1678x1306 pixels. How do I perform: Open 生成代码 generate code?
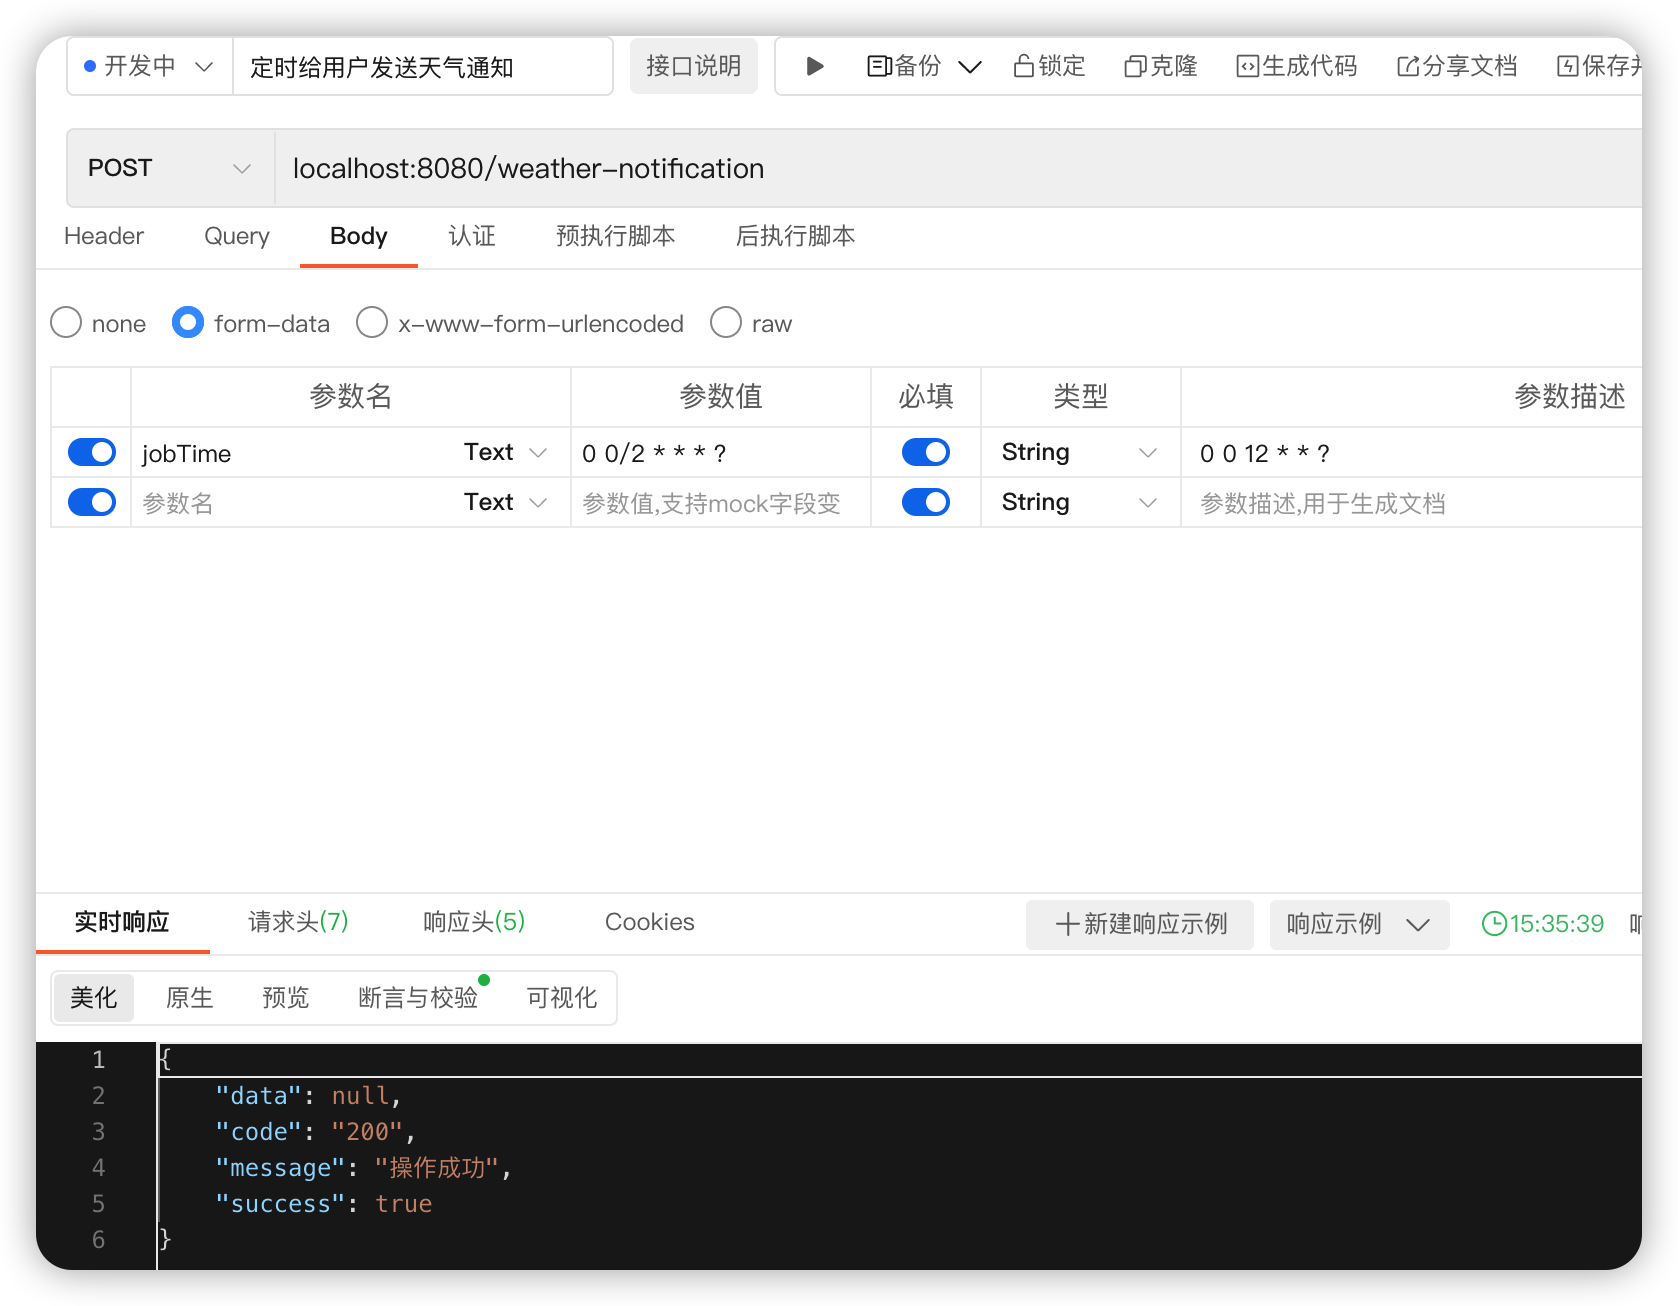(x=1296, y=66)
